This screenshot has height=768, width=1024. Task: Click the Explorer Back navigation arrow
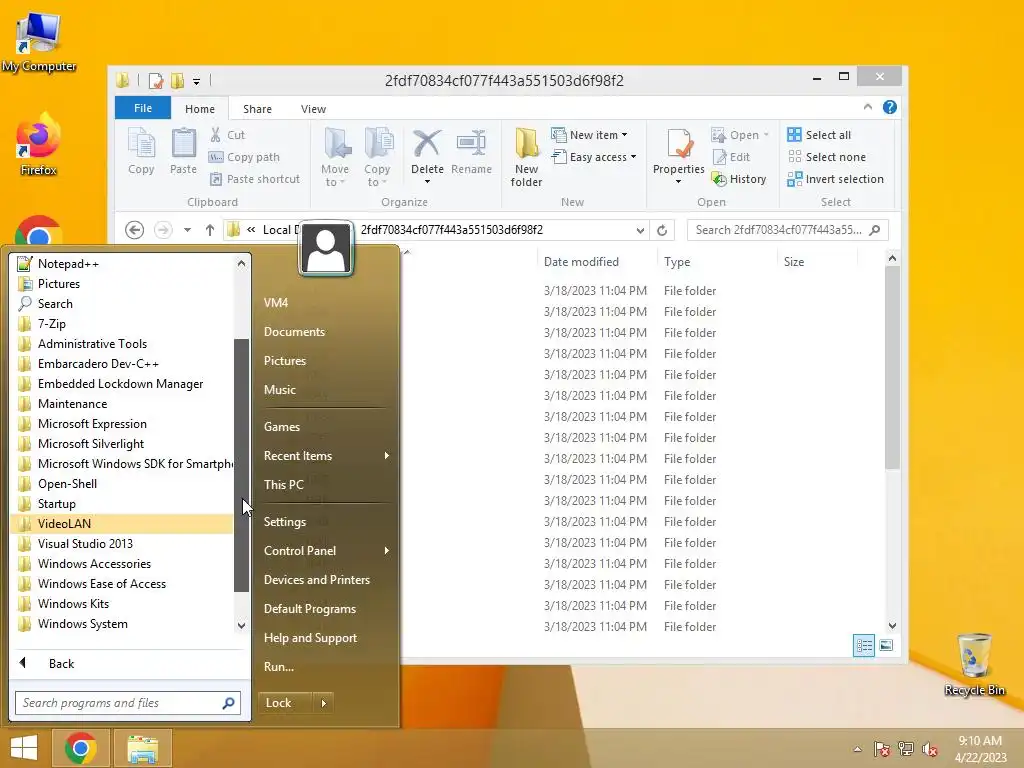135,230
